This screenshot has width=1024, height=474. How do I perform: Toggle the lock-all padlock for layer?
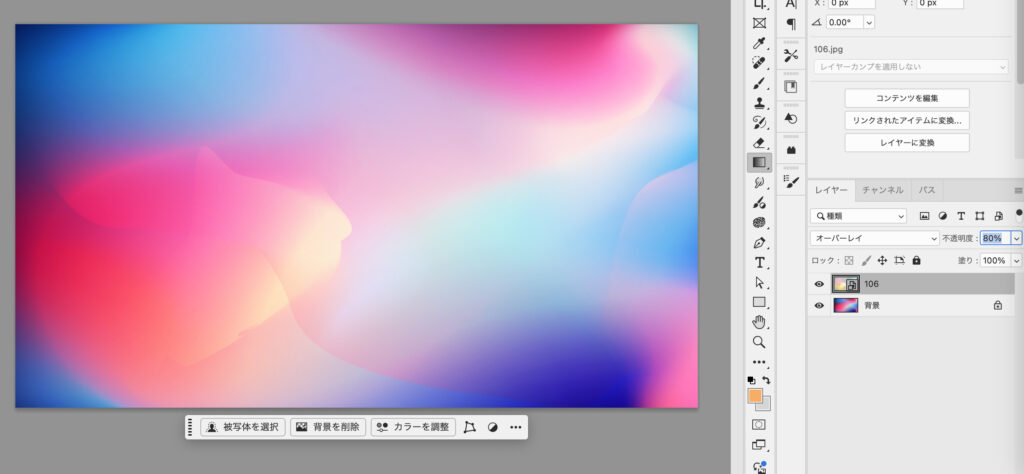coord(916,261)
